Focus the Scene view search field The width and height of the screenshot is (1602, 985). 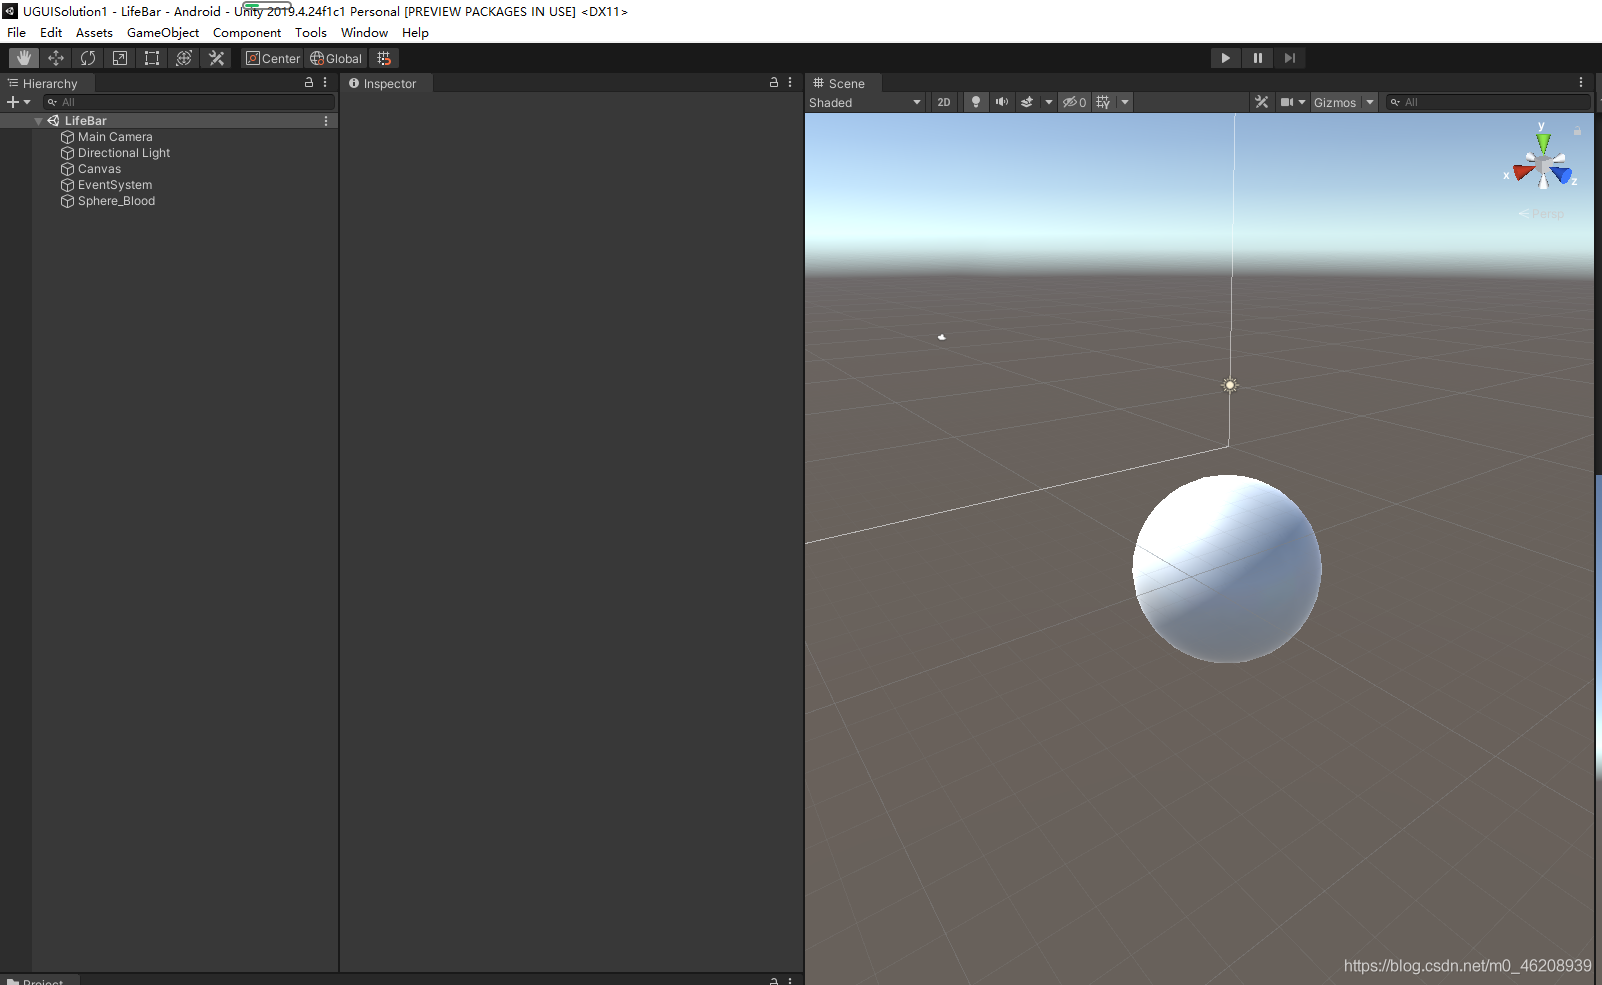pos(1488,102)
